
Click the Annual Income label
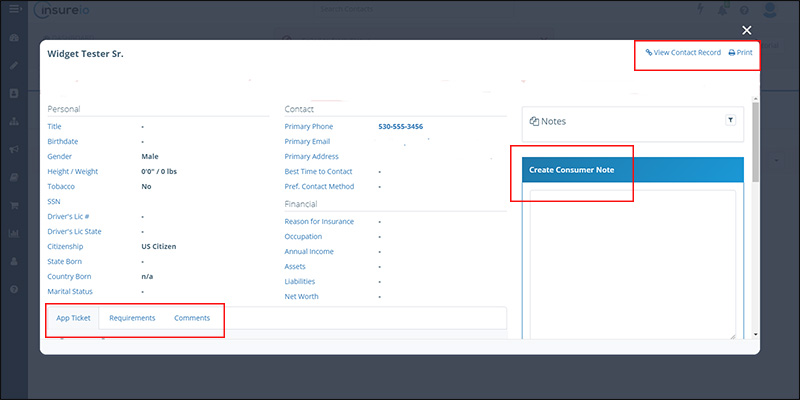tap(309, 252)
